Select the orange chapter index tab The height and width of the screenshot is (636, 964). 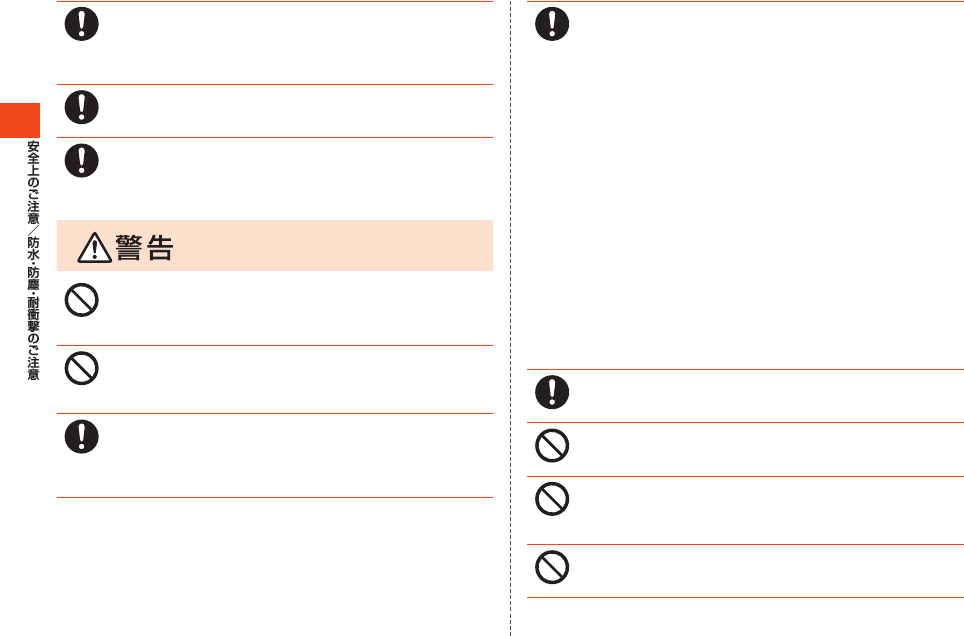pos(20,120)
